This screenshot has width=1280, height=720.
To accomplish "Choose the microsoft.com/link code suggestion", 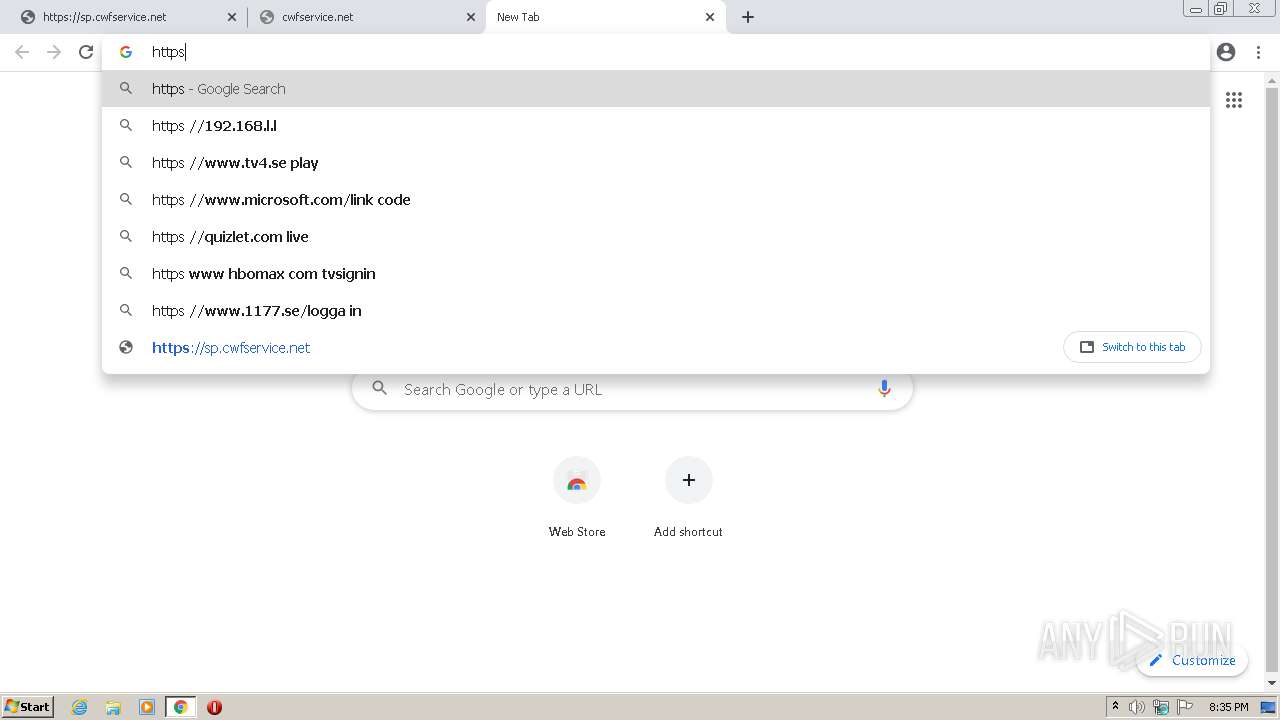I will [x=655, y=200].
